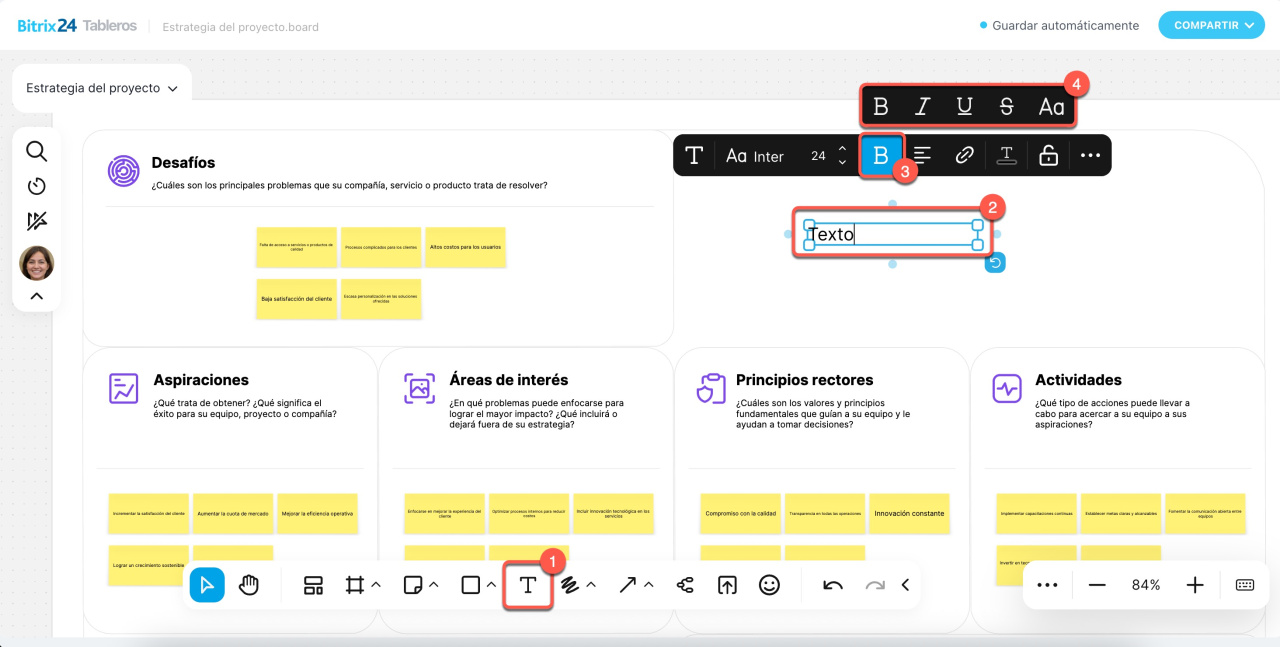1280x647 pixels.
Task: Toggle Italic in formatting popup
Action: 923,107
